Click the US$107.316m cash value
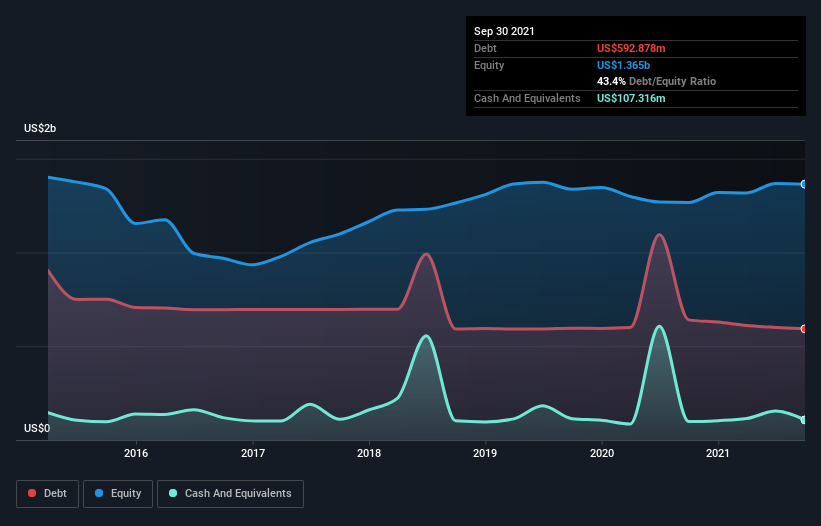This screenshot has width=821, height=526. click(631, 98)
